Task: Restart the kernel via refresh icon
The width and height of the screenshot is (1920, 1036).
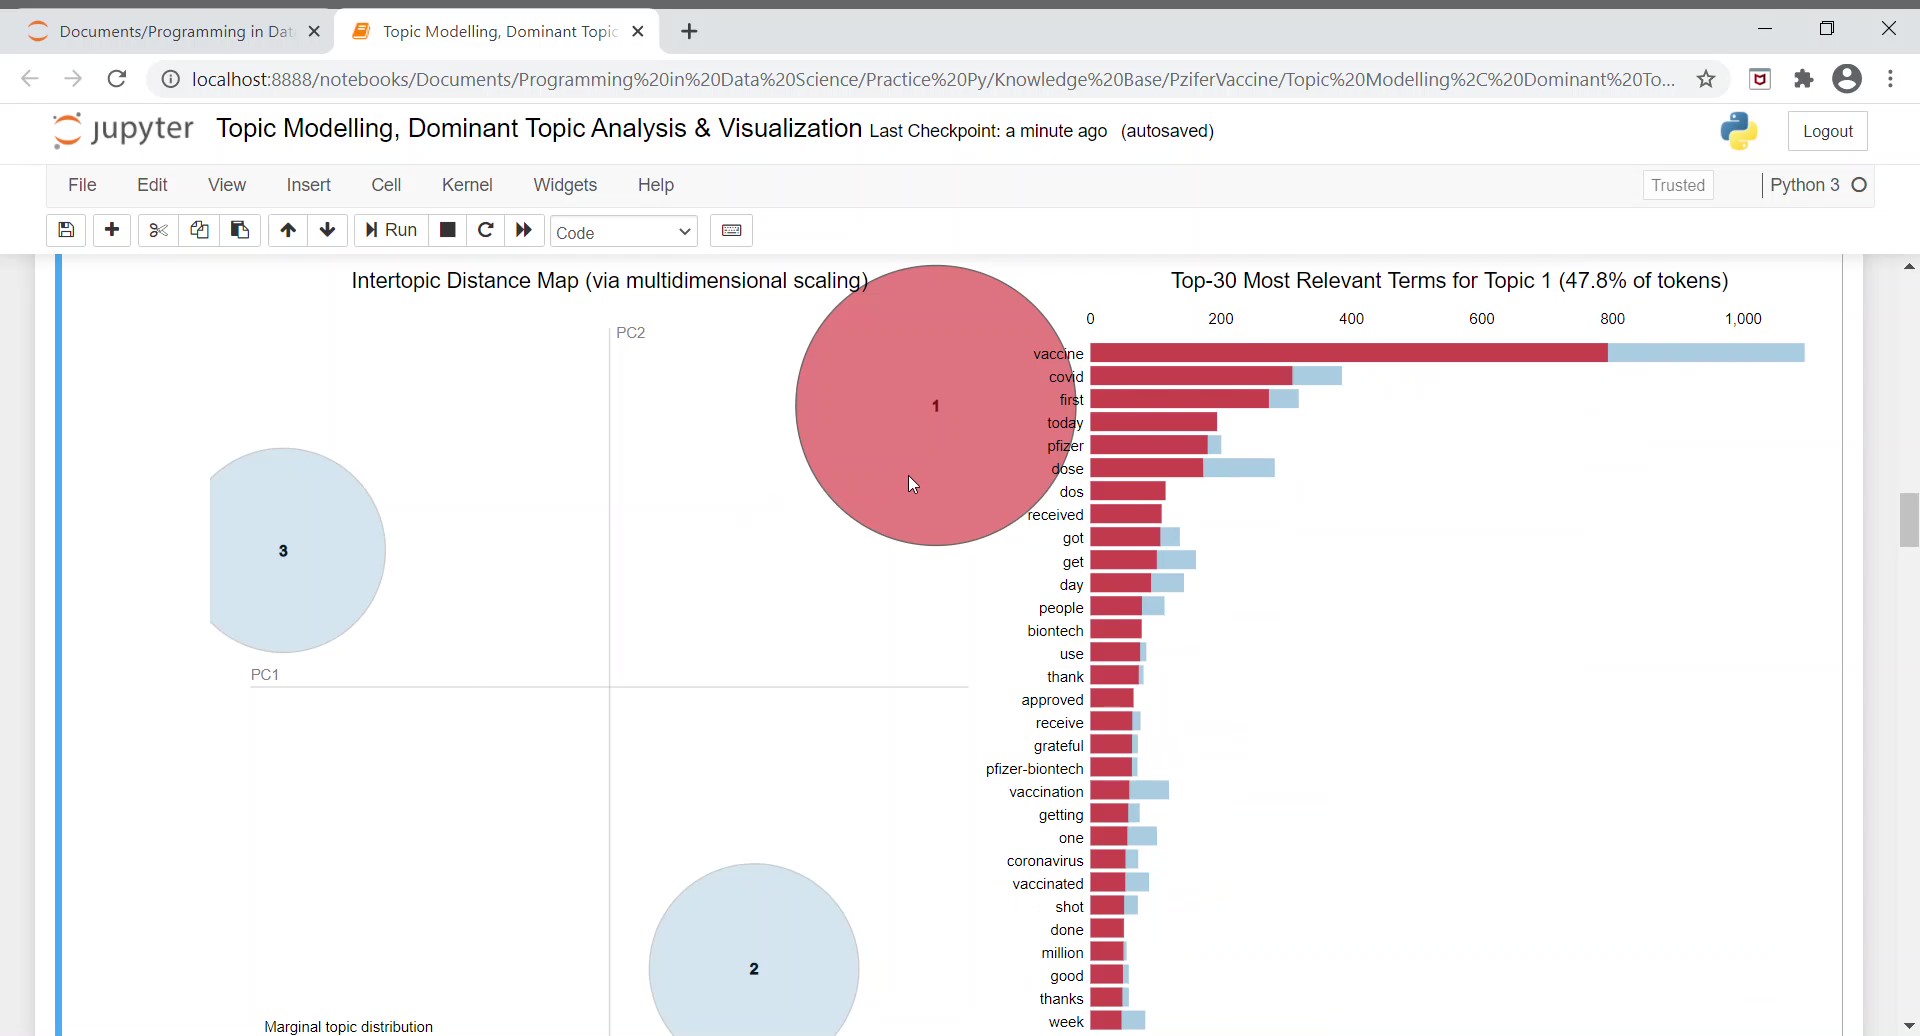Action: (486, 230)
